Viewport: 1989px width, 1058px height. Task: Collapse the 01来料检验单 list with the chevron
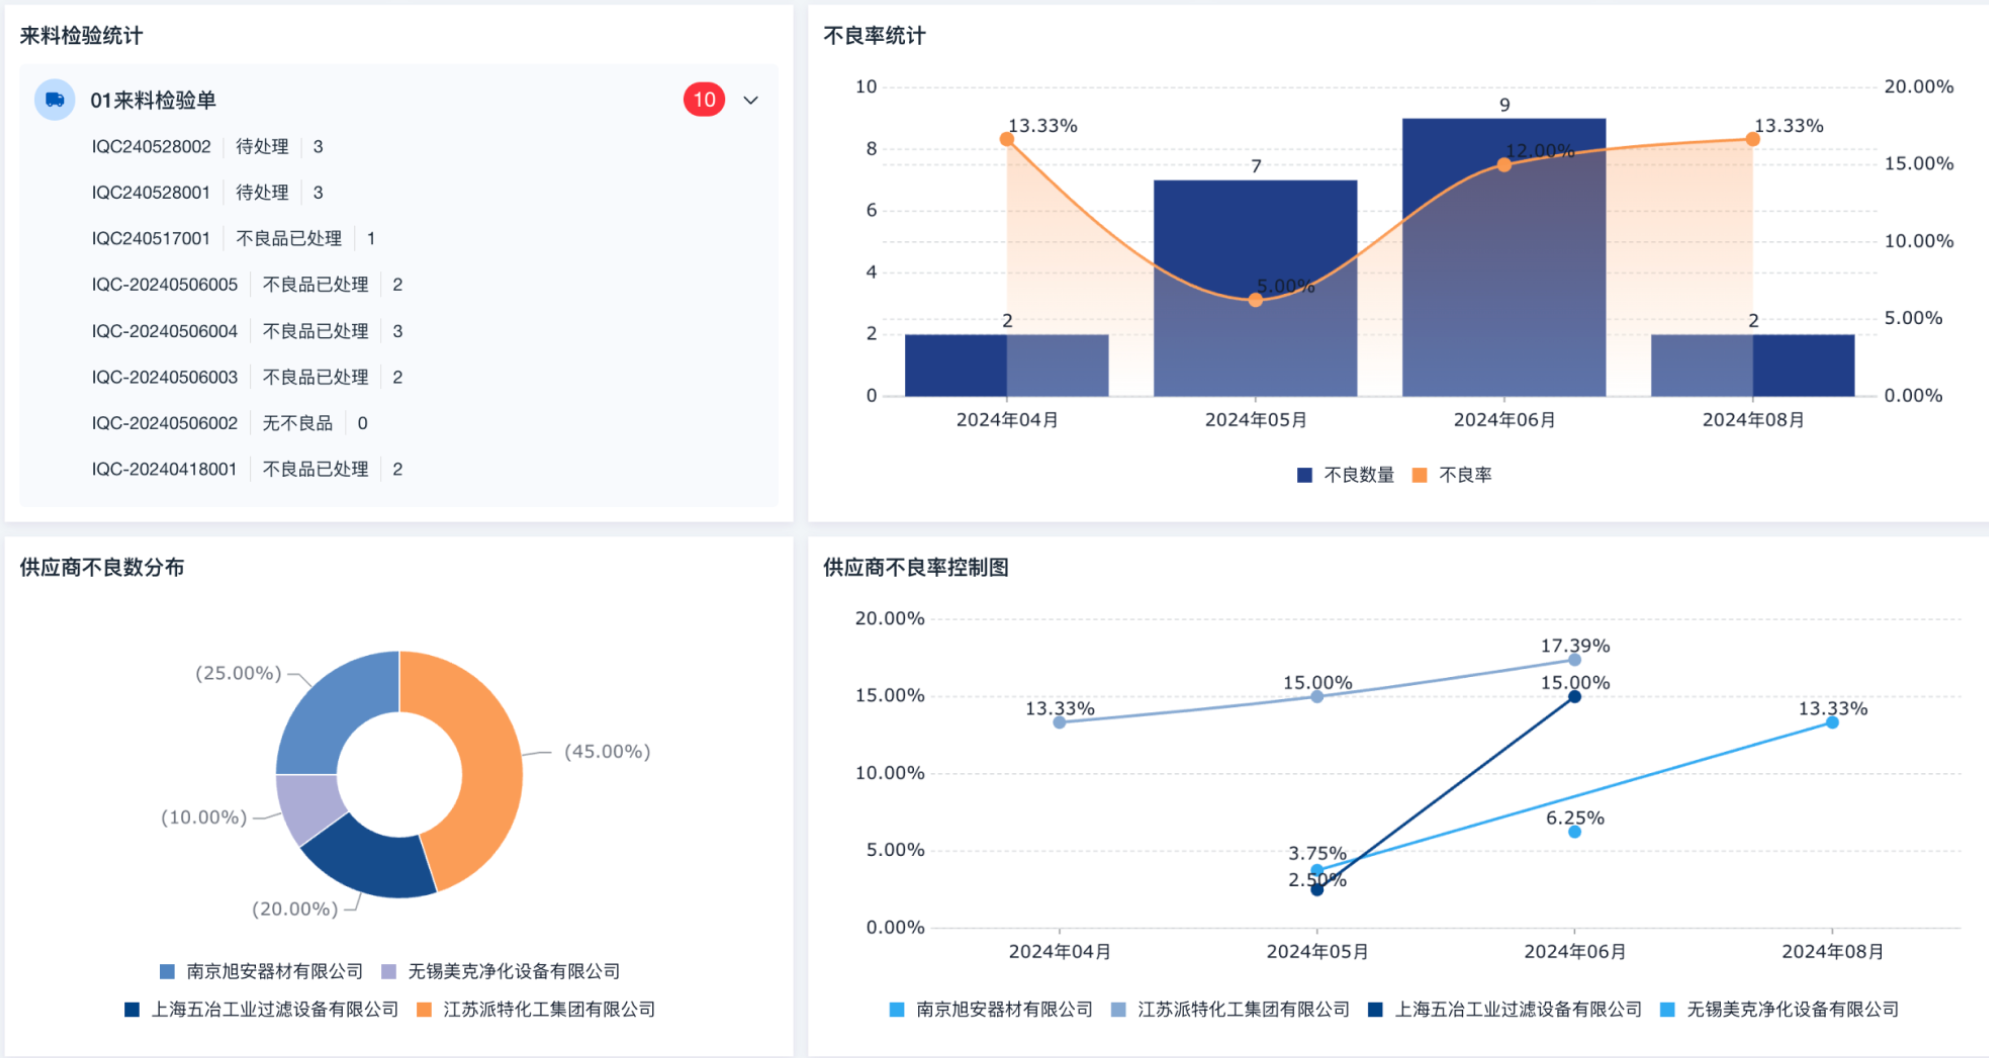coord(751,100)
